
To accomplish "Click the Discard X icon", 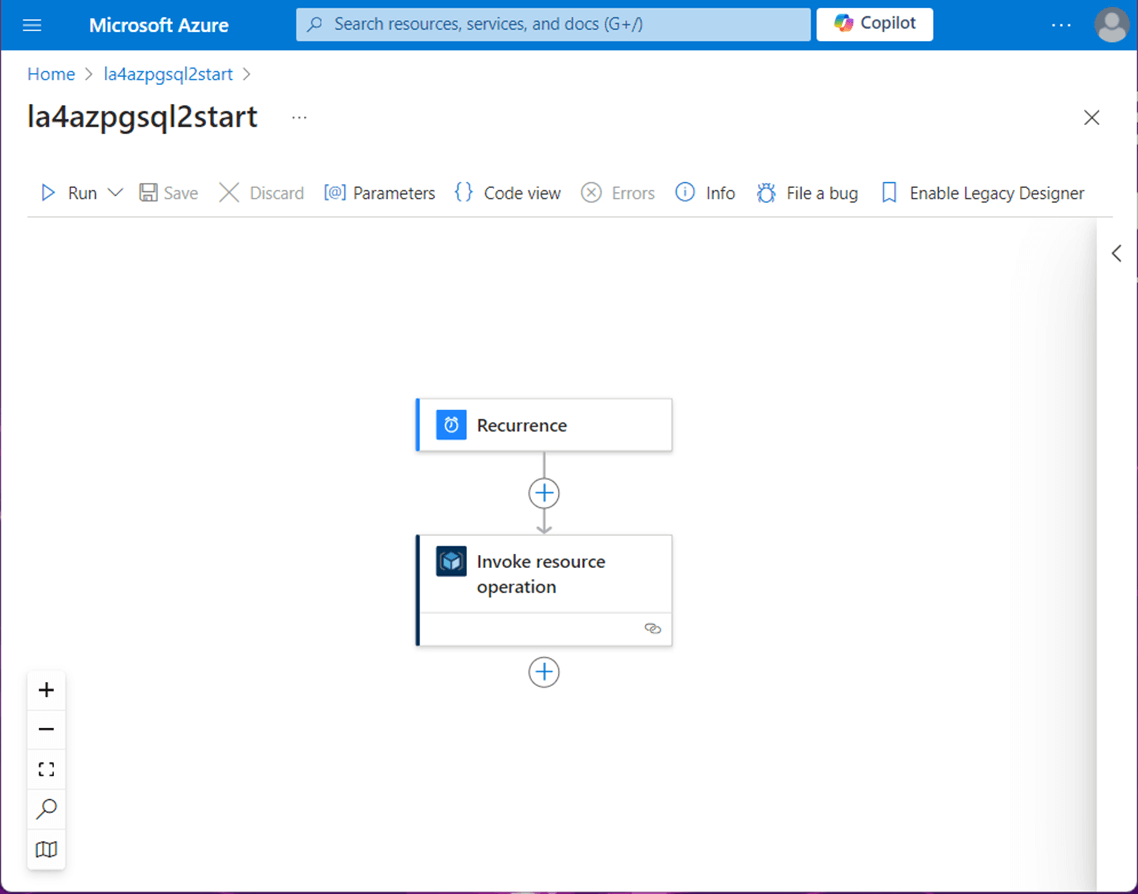I will click(229, 192).
